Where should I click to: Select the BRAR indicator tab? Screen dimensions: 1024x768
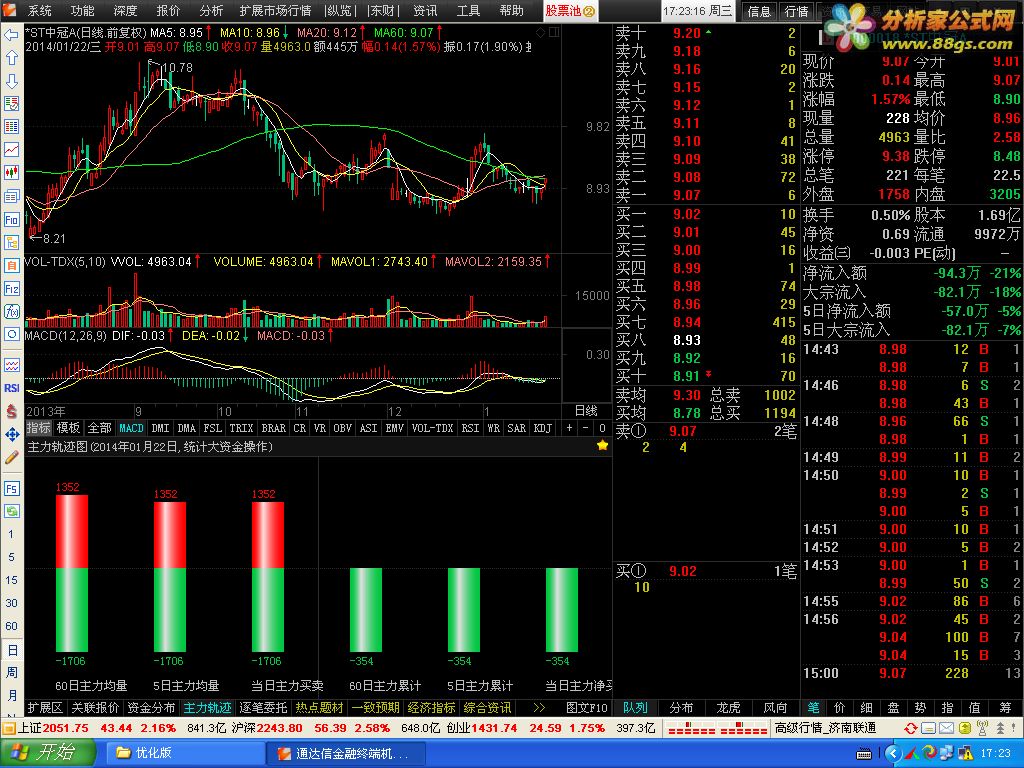(x=273, y=428)
